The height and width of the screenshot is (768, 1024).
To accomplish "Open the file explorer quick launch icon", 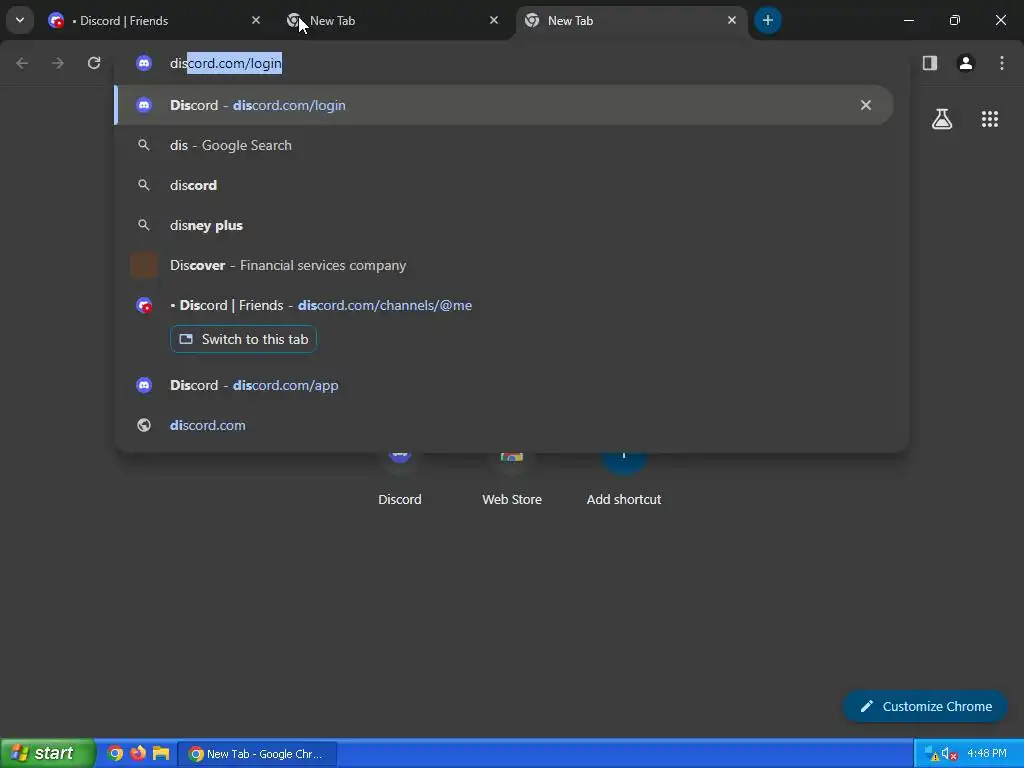I will click(161, 754).
